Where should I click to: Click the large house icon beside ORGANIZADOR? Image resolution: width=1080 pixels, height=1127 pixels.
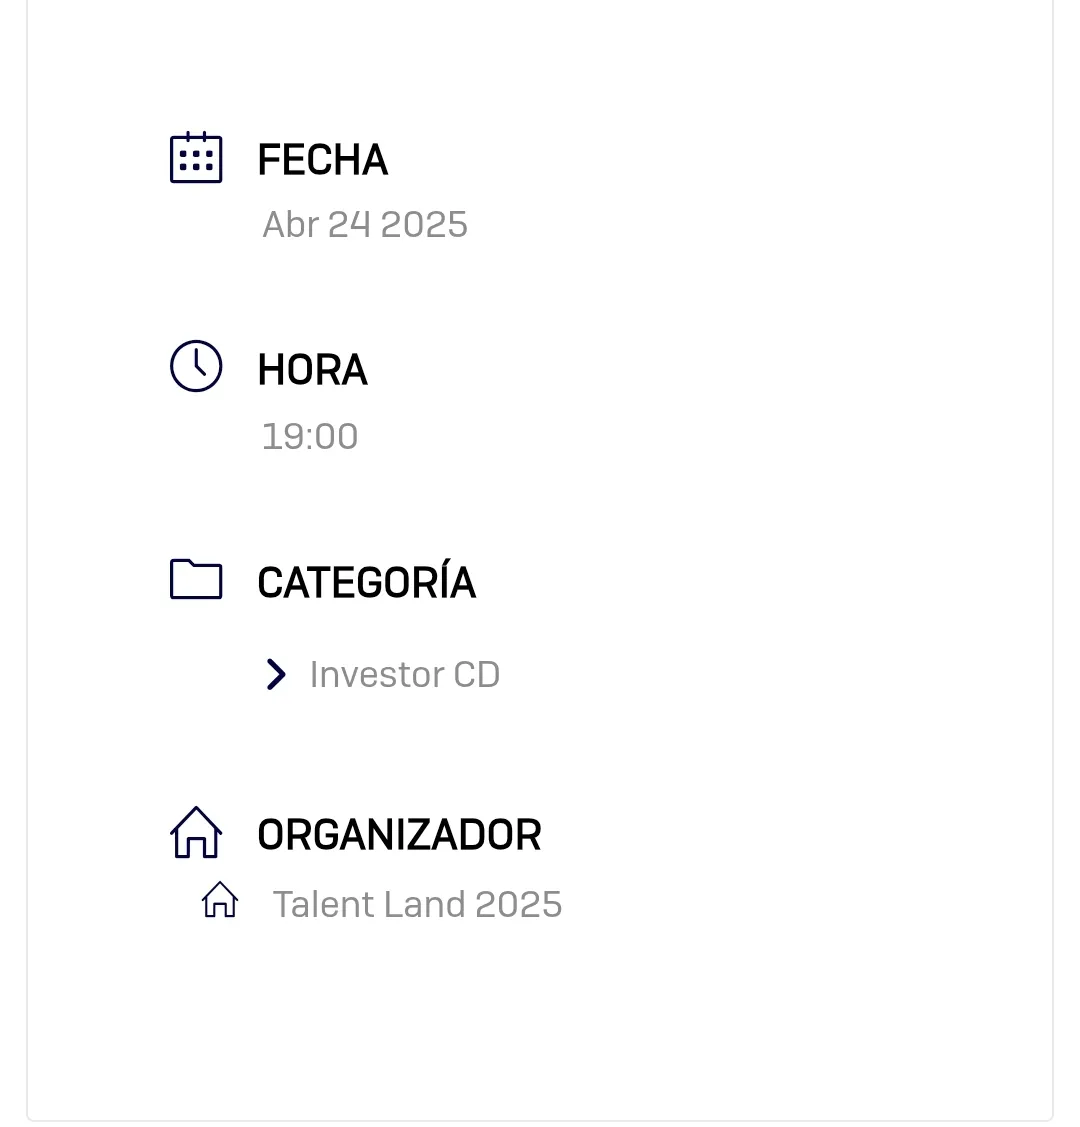pyautogui.click(x=195, y=832)
